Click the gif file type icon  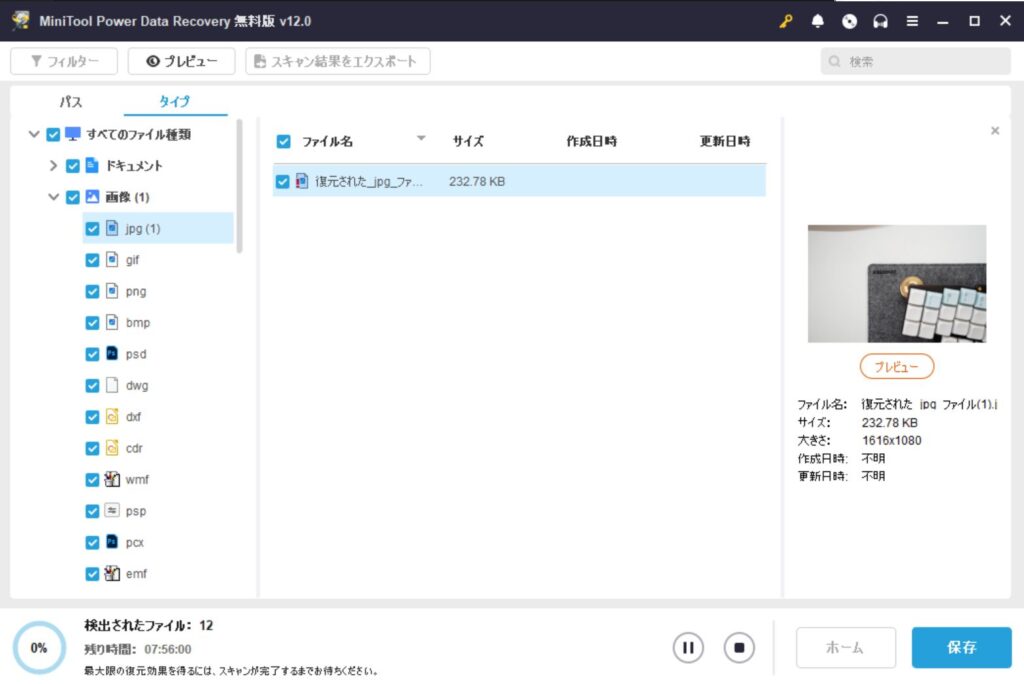(112, 259)
